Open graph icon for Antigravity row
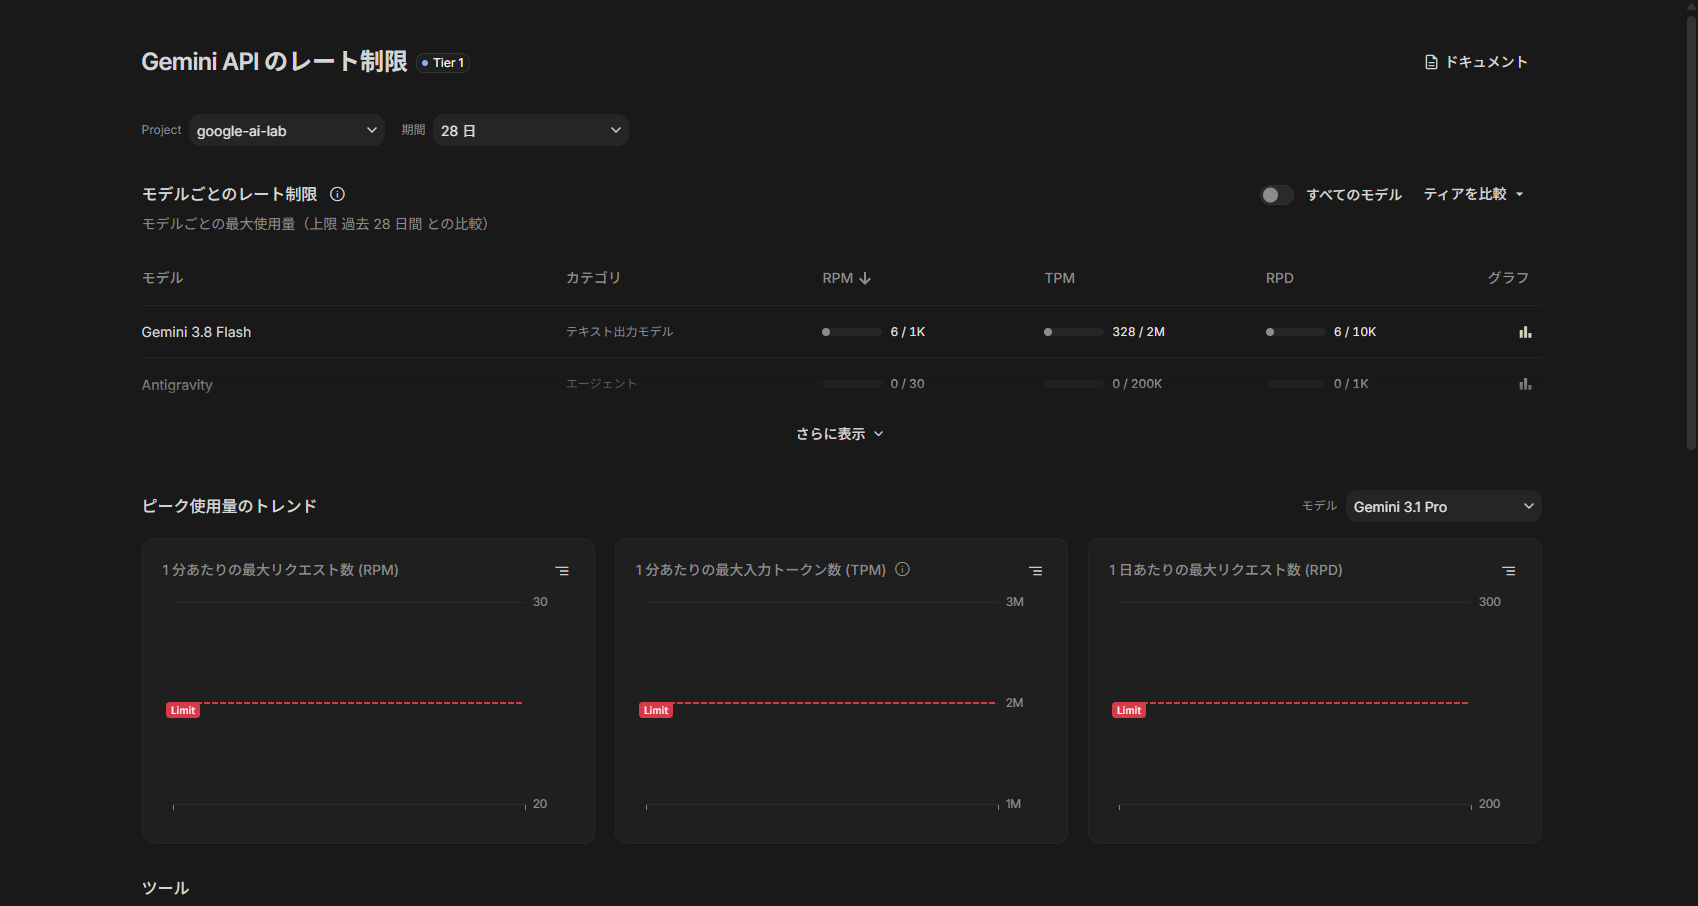Image resolution: width=1698 pixels, height=906 pixels. (1525, 384)
